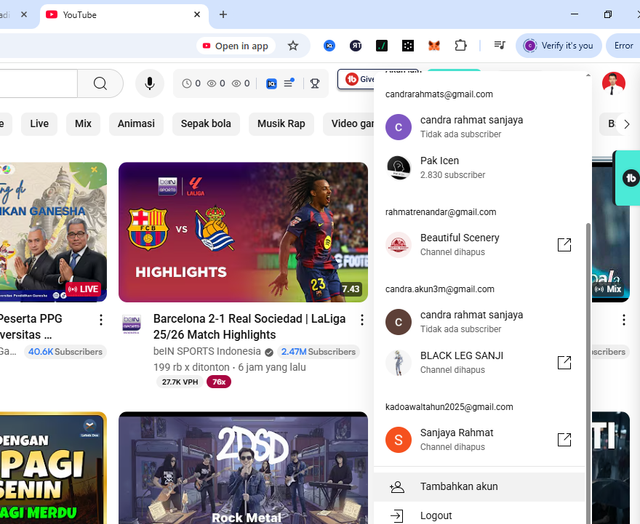Click candrarahmats@gmail.com email text
The height and width of the screenshot is (524, 640).
(x=439, y=94)
